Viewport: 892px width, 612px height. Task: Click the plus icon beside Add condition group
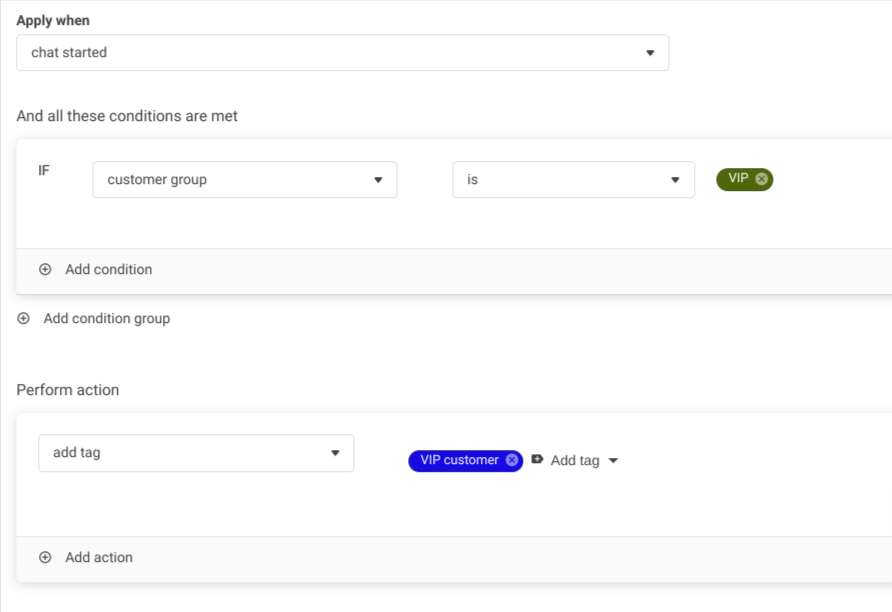coord(23,318)
